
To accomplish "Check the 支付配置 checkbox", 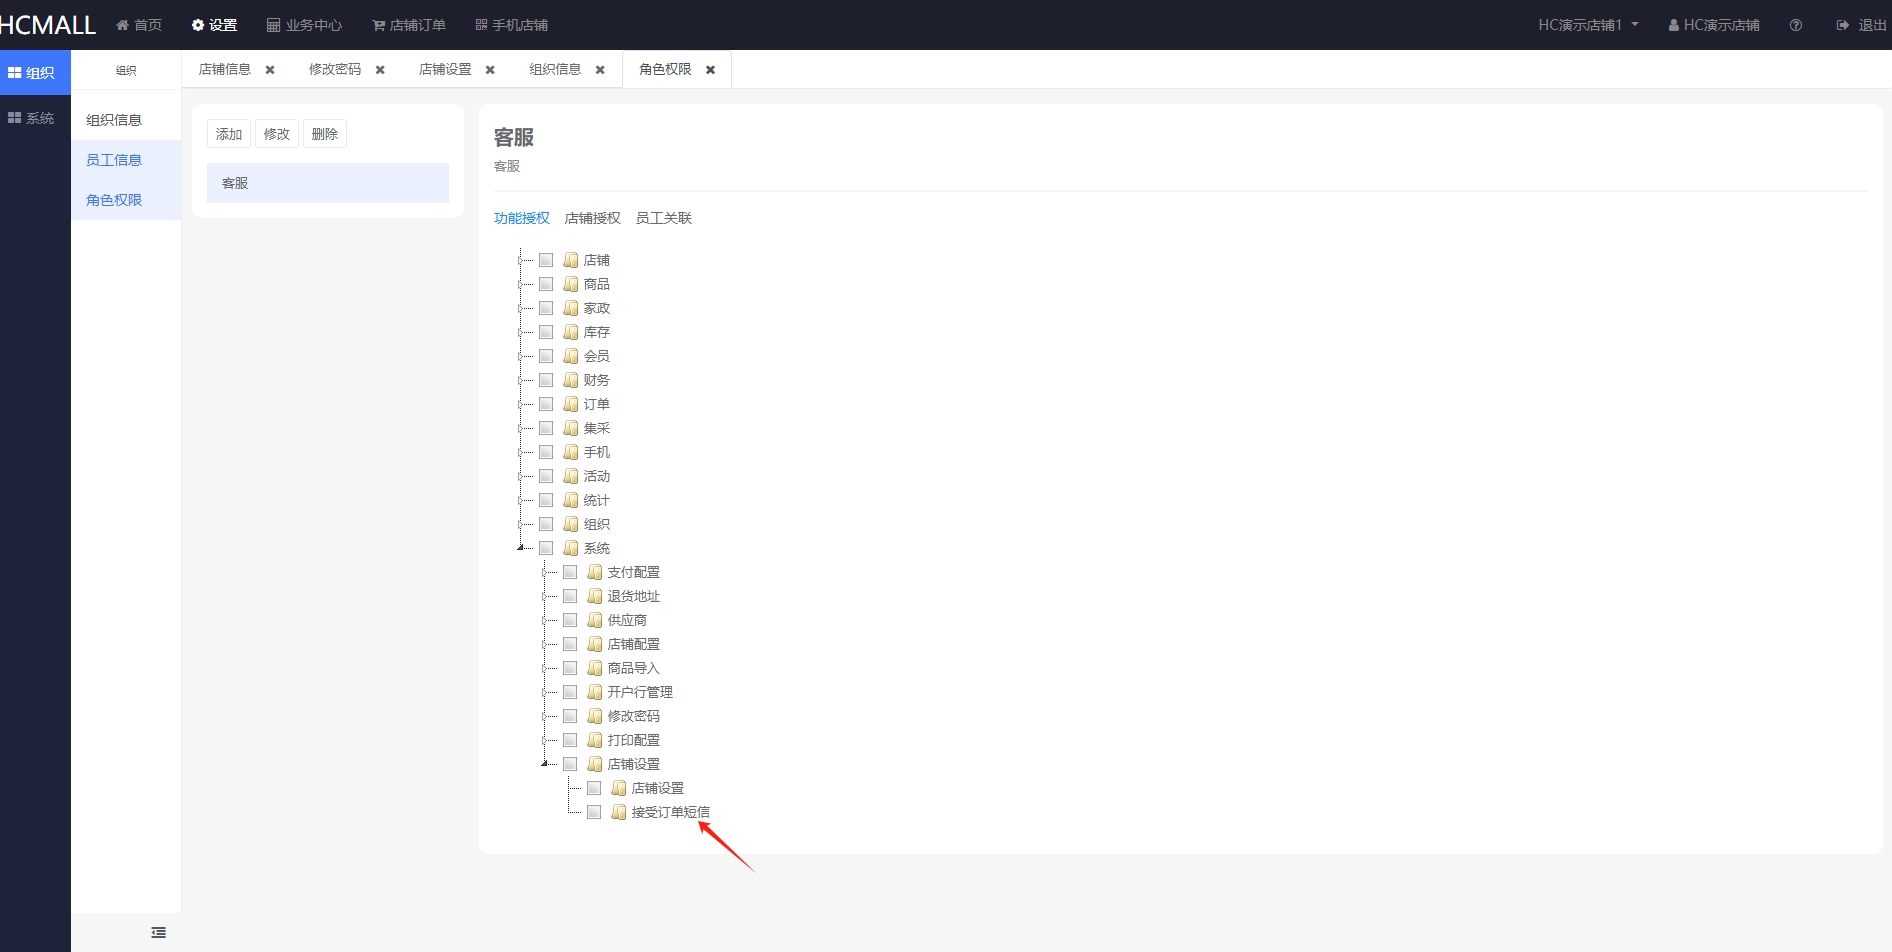I will 570,572.
